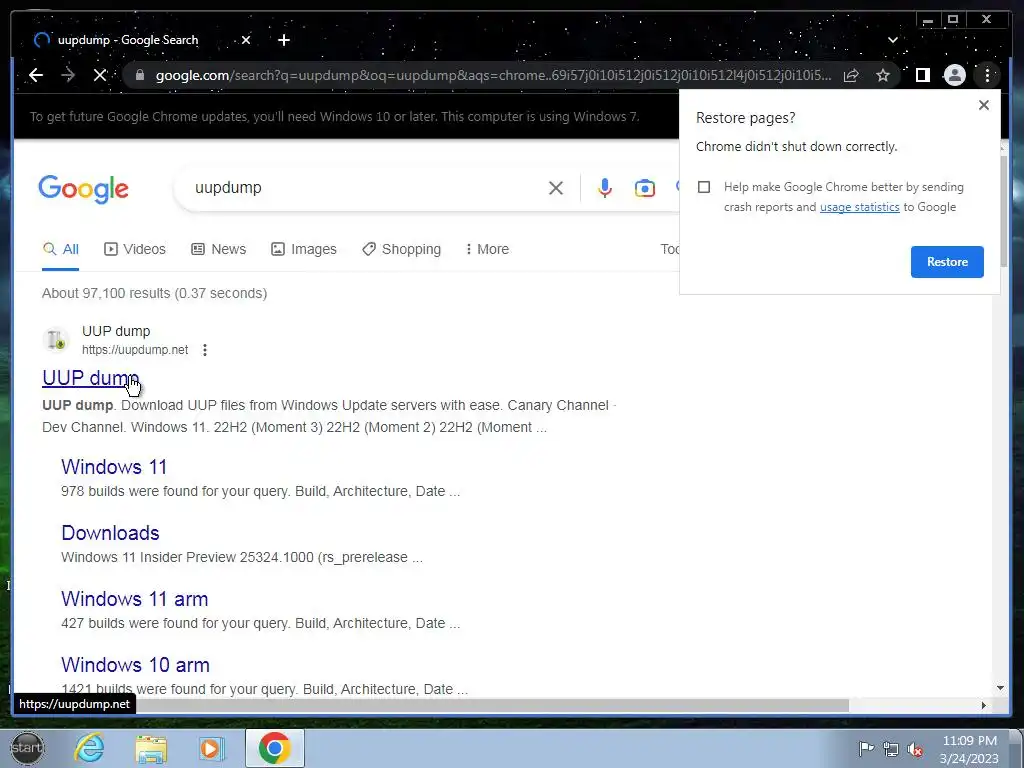Open Chrome three-dot menu

(987, 75)
